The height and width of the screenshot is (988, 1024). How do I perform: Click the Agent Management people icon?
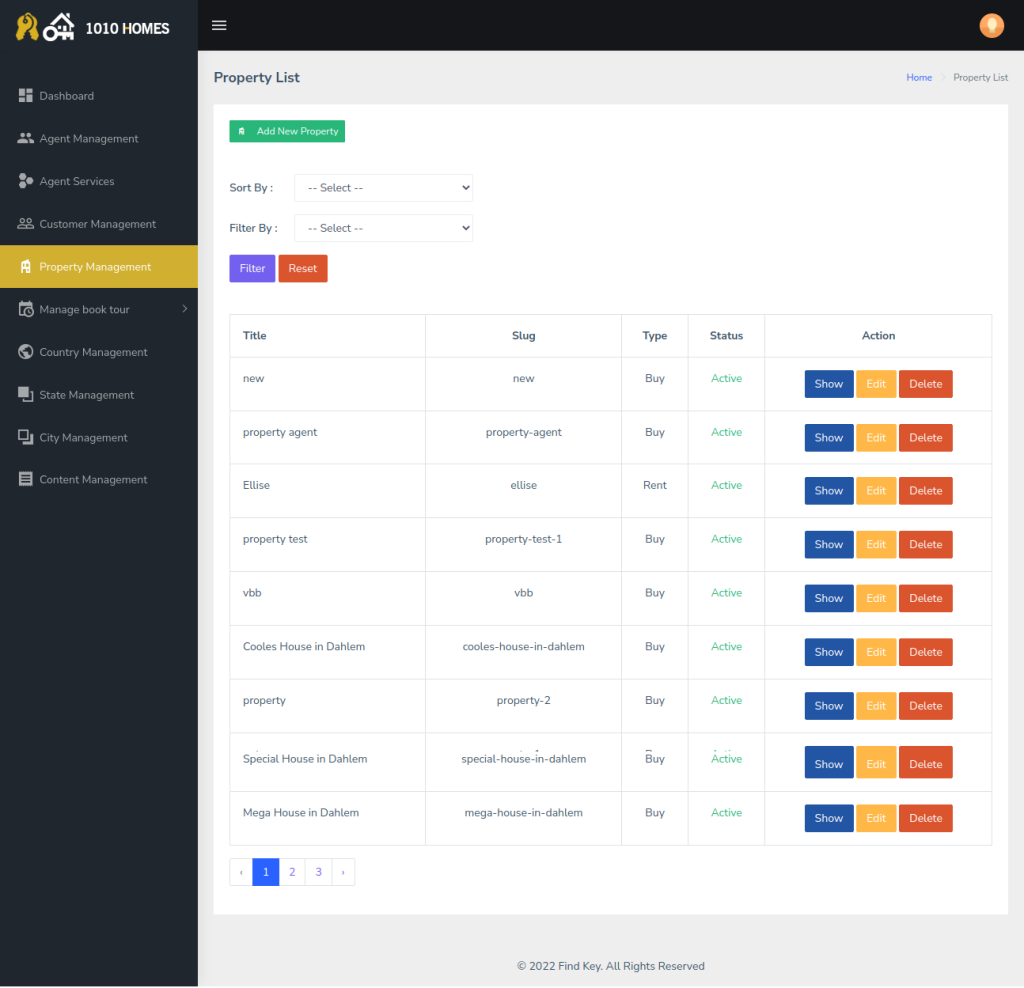(x=26, y=139)
